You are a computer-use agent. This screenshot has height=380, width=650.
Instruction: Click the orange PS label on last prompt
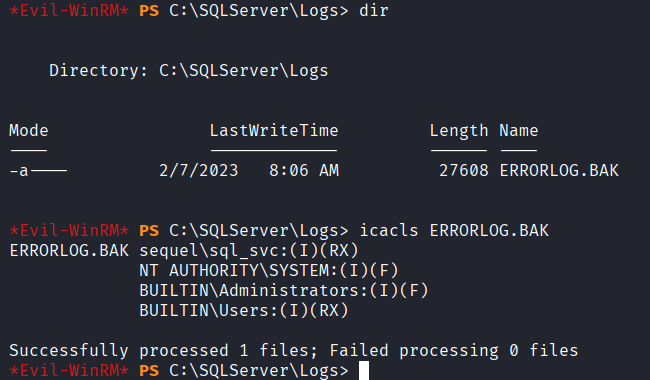point(149,370)
